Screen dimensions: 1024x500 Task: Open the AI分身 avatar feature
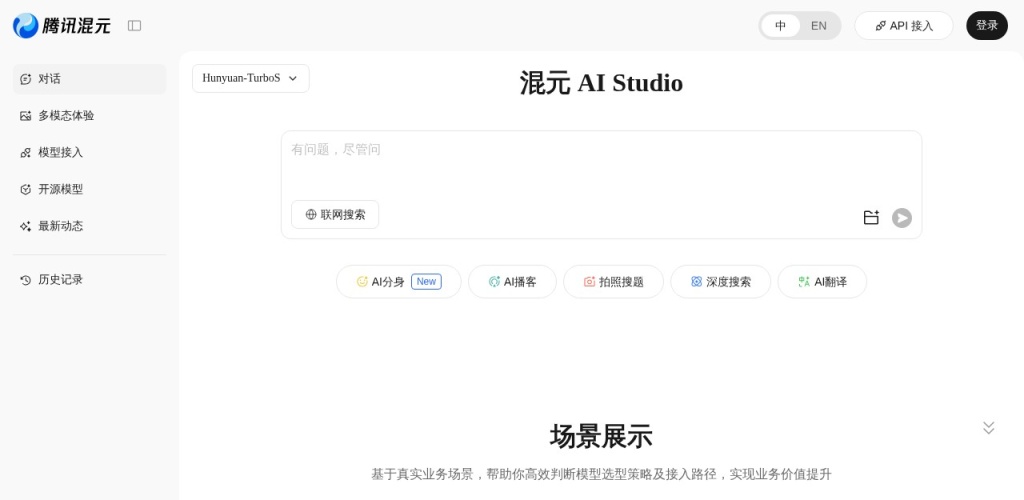click(x=398, y=282)
